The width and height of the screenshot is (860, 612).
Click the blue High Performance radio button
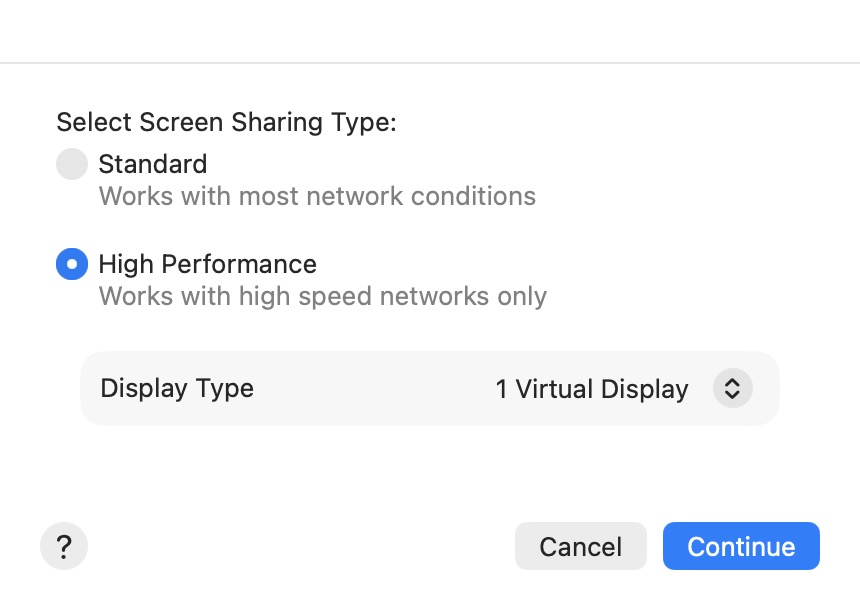tap(71, 264)
